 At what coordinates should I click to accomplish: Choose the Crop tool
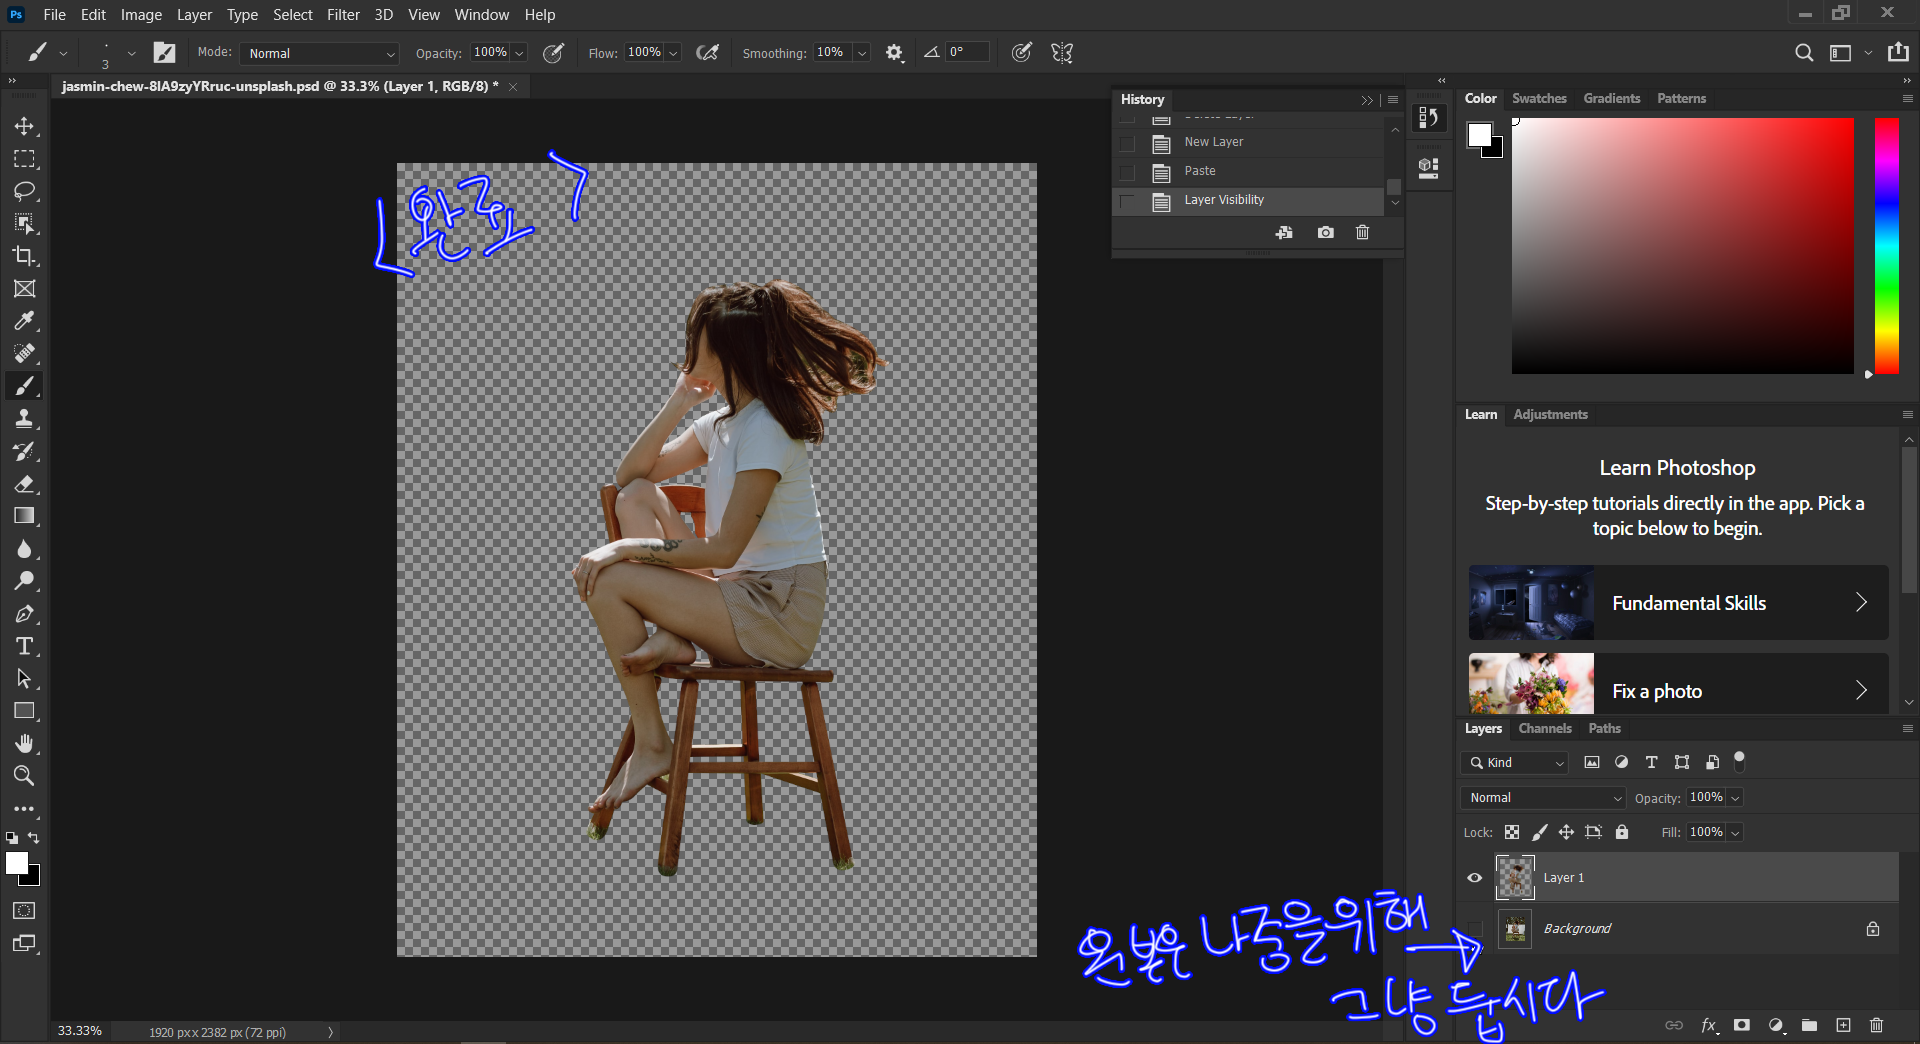click(24, 256)
